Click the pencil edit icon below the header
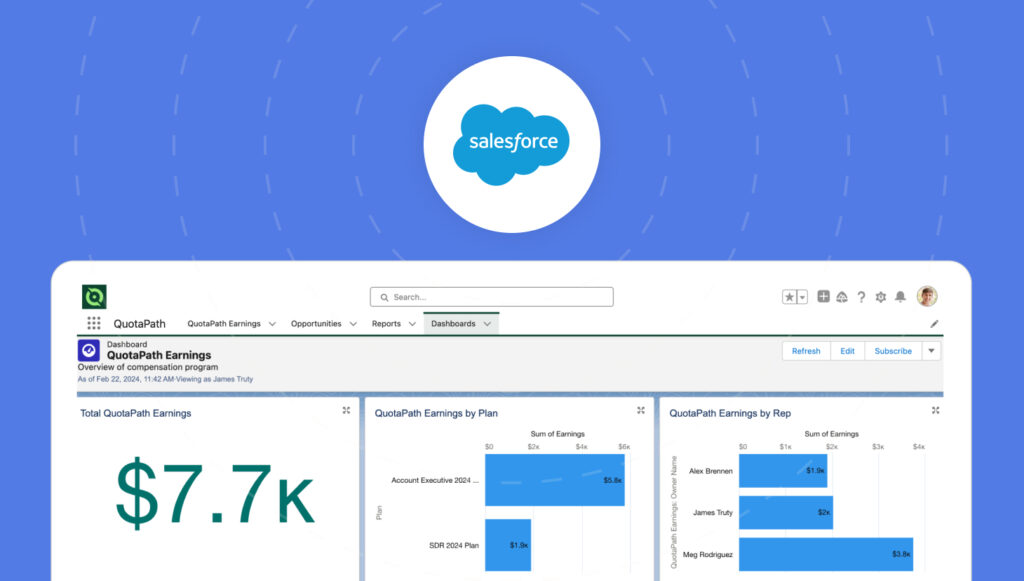 (x=934, y=322)
